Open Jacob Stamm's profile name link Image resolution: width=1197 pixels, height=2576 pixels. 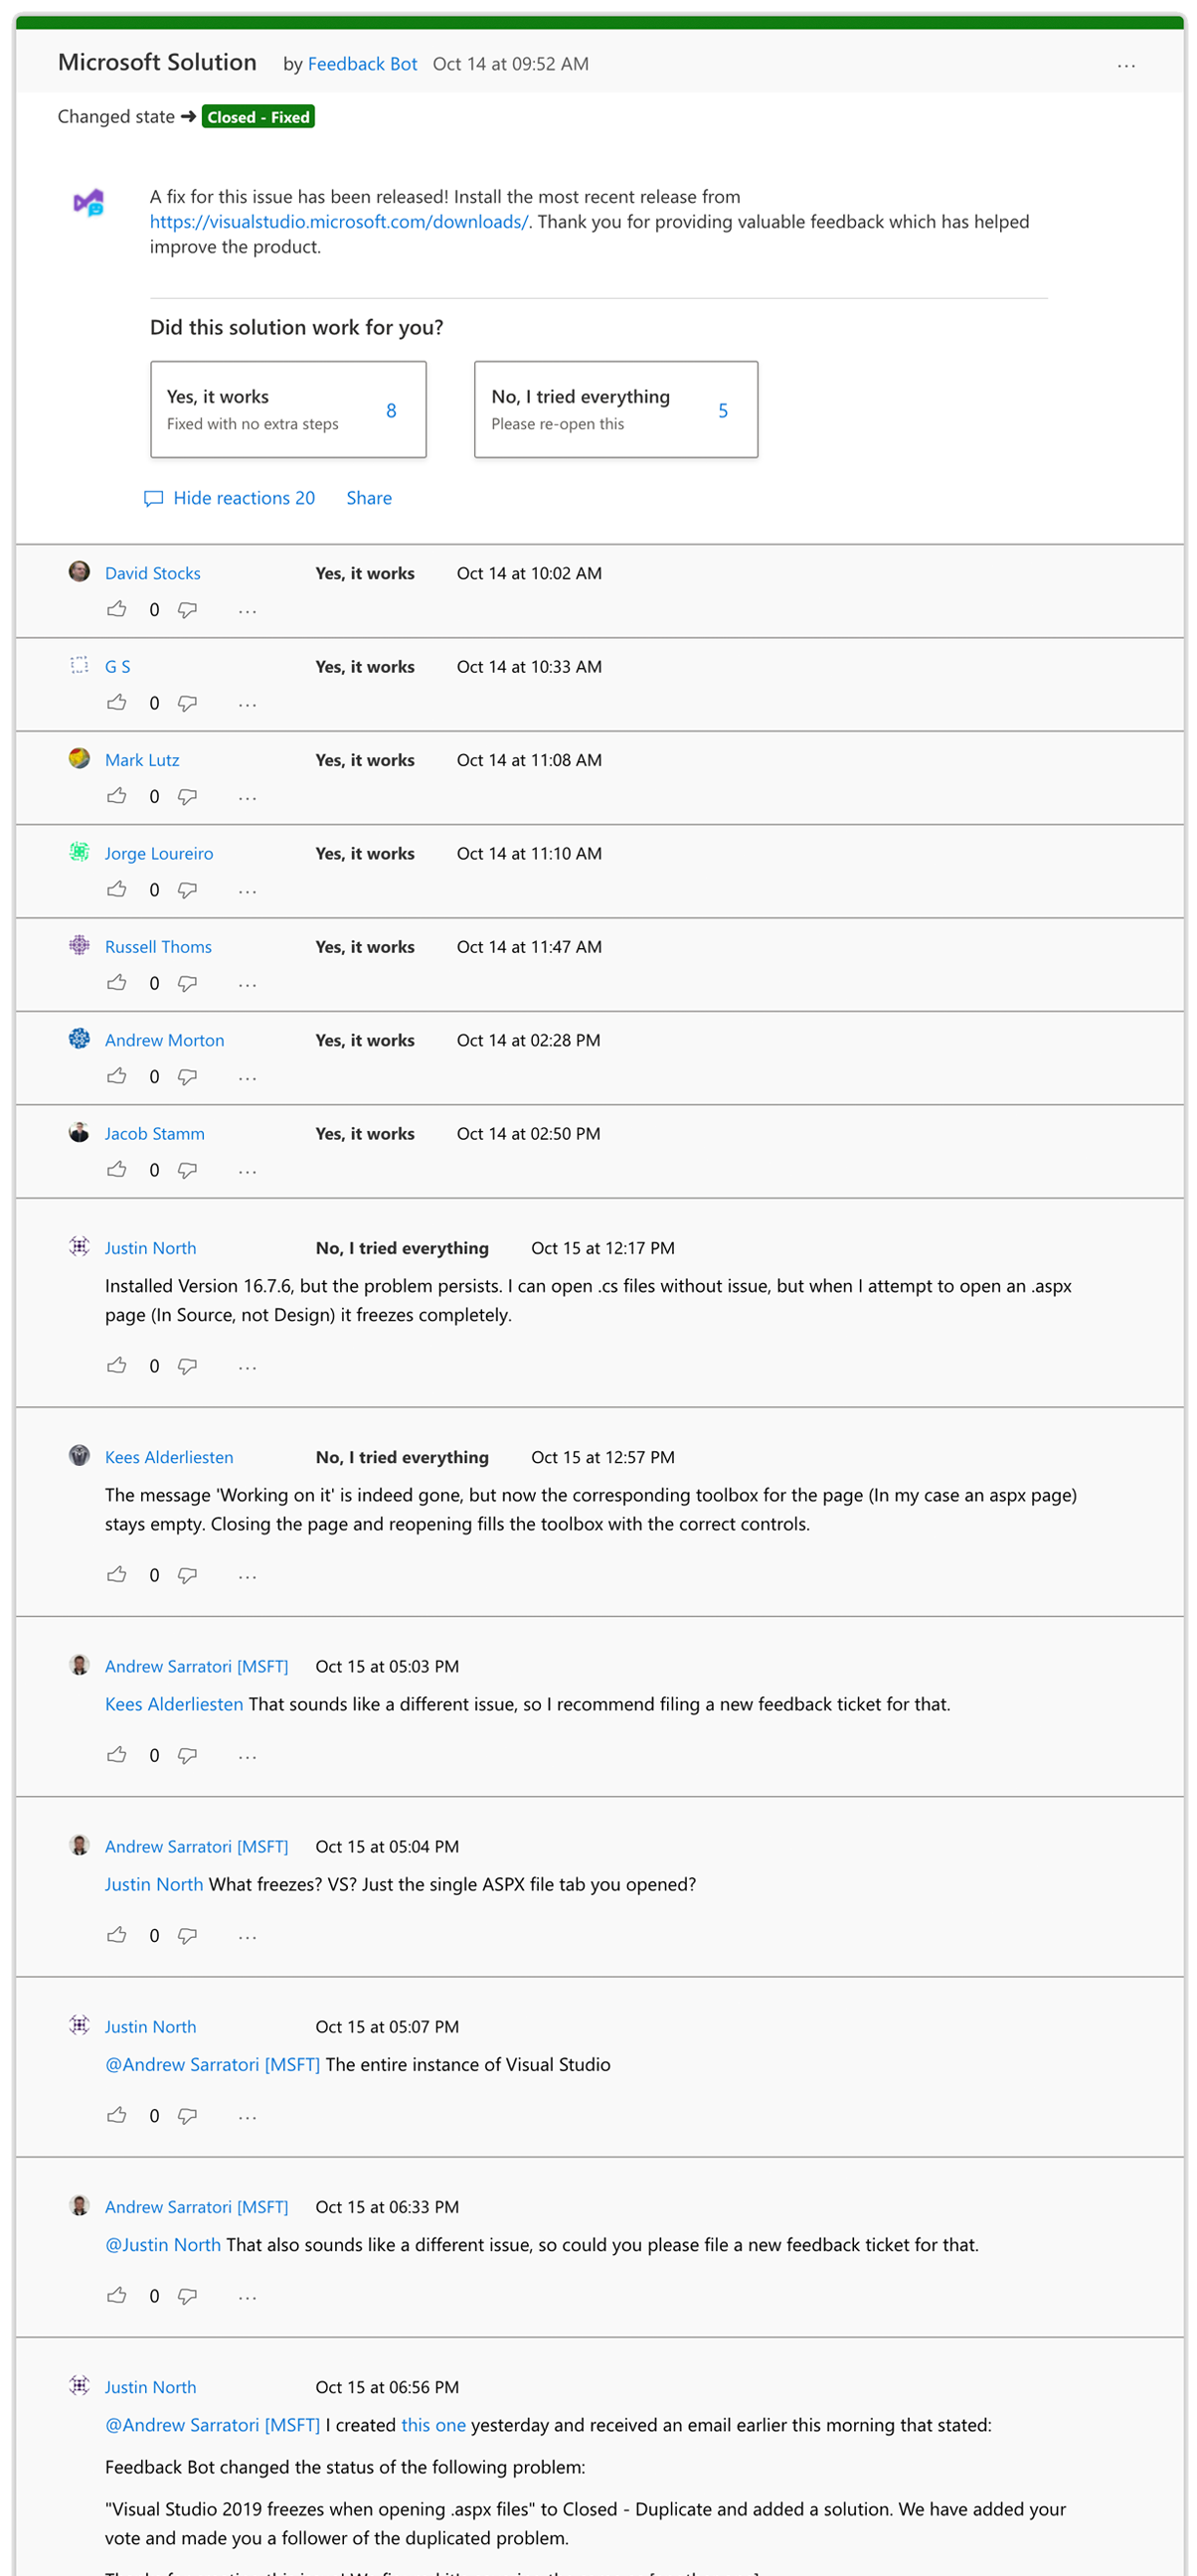pos(154,1133)
